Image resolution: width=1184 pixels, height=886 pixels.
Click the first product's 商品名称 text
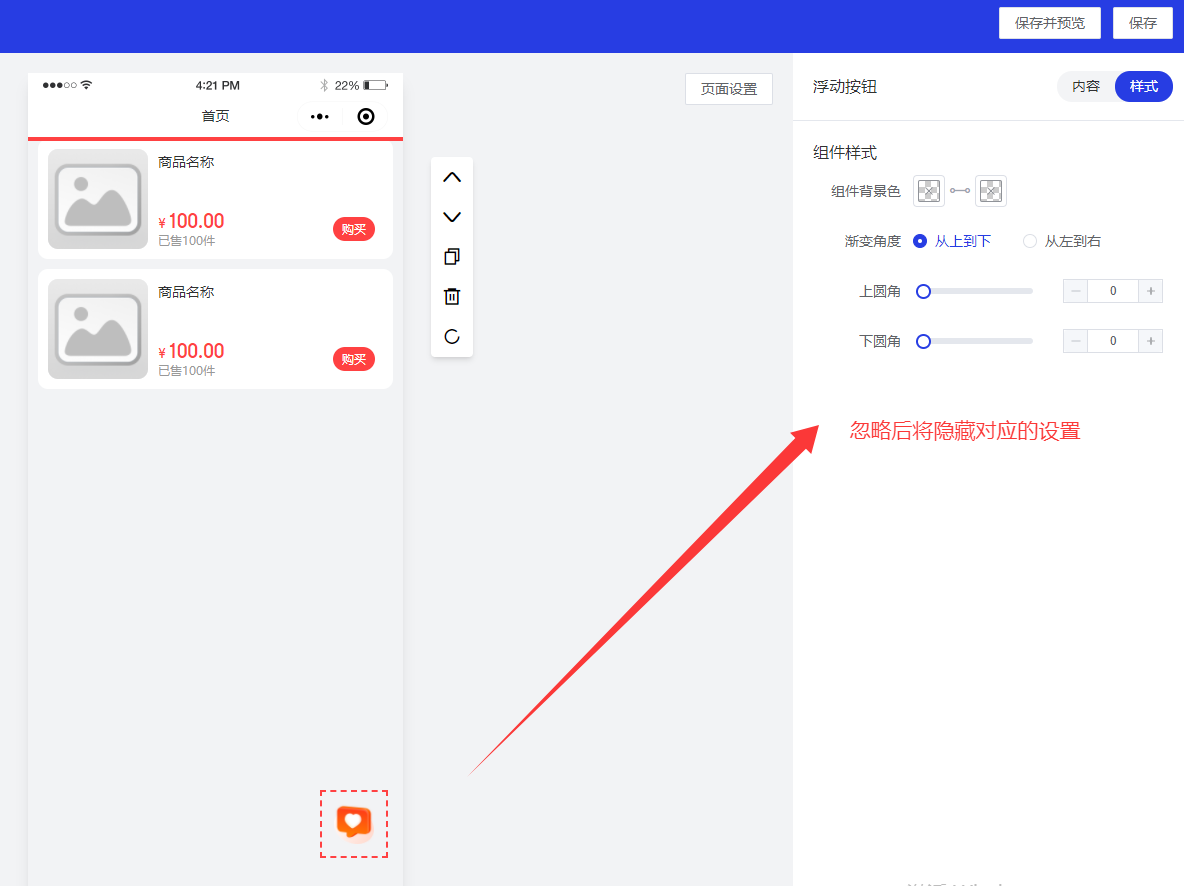point(186,162)
